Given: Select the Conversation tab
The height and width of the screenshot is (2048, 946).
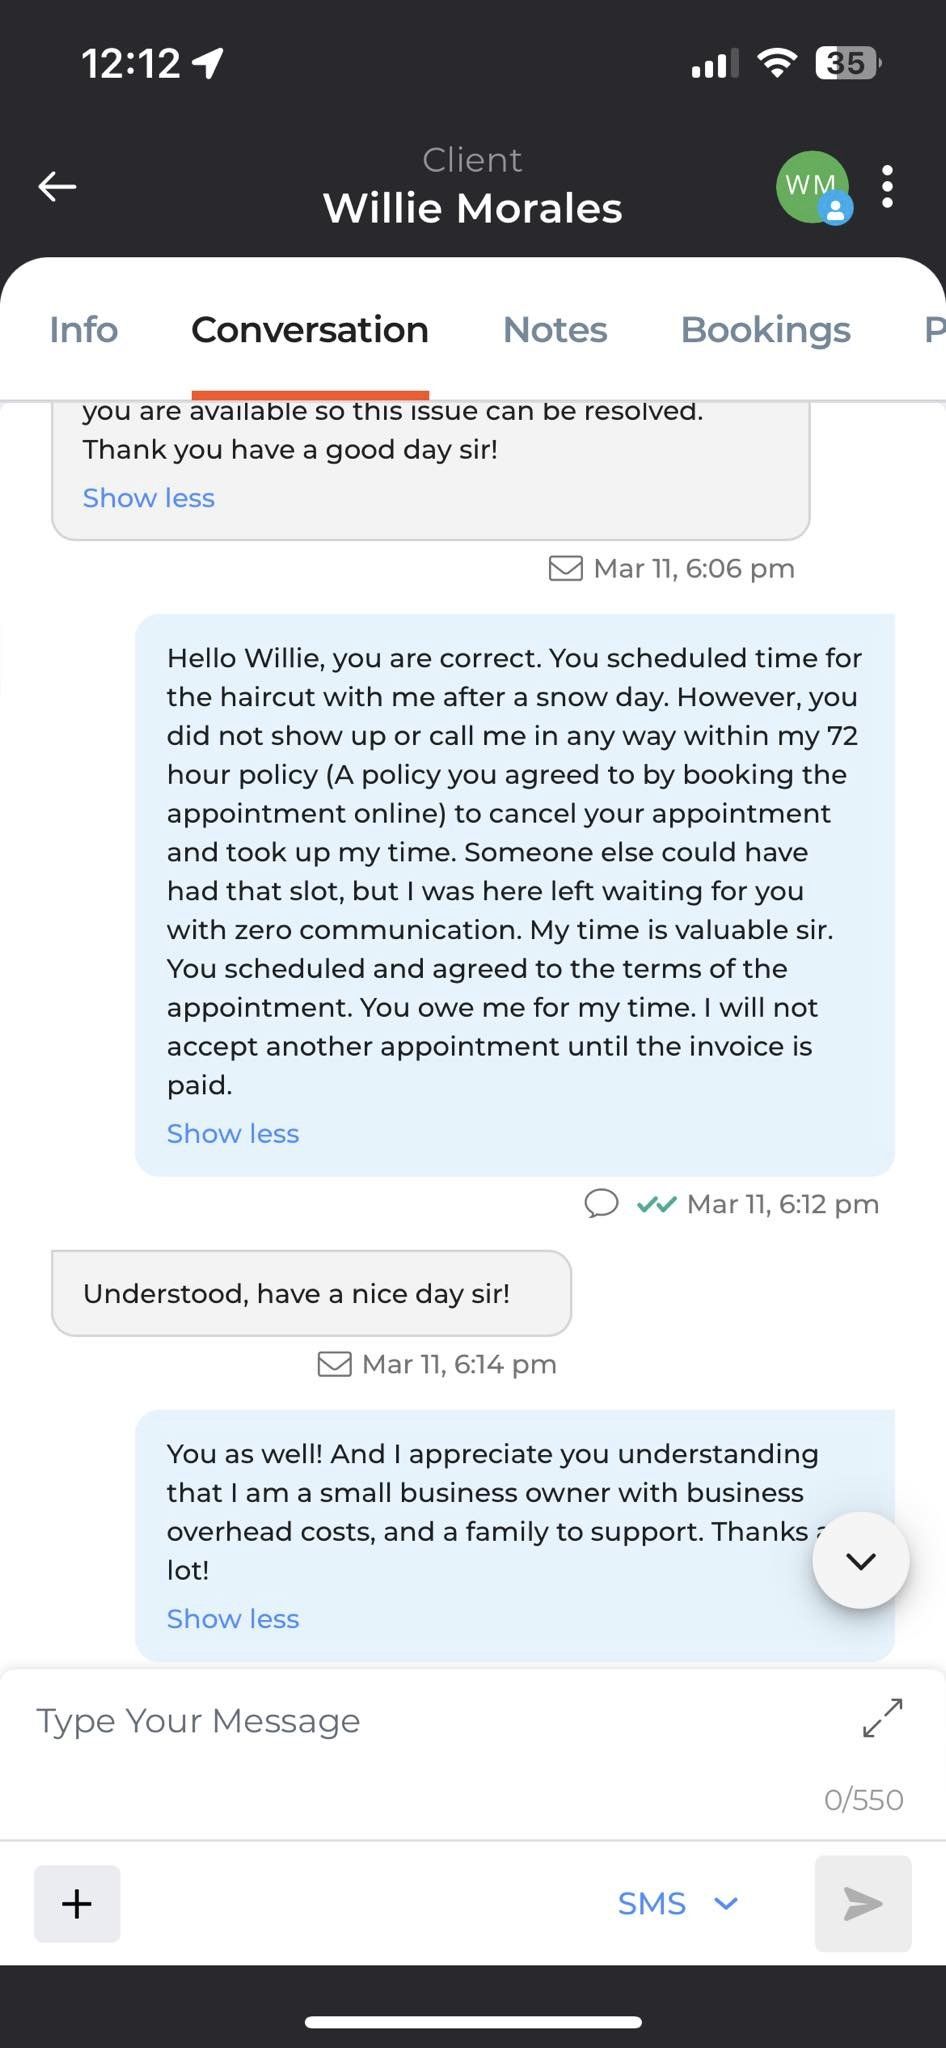Looking at the screenshot, I should coord(310,330).
